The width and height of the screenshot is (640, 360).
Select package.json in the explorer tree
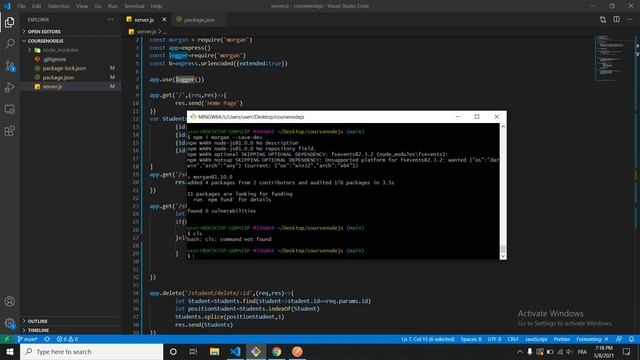58,77
